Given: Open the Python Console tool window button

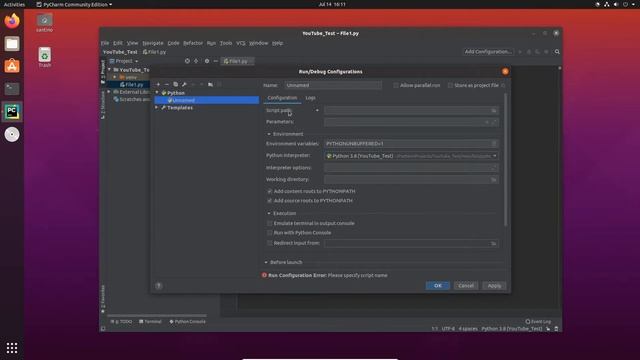Looking at the screenshot, I should click(x=187, y=322).
